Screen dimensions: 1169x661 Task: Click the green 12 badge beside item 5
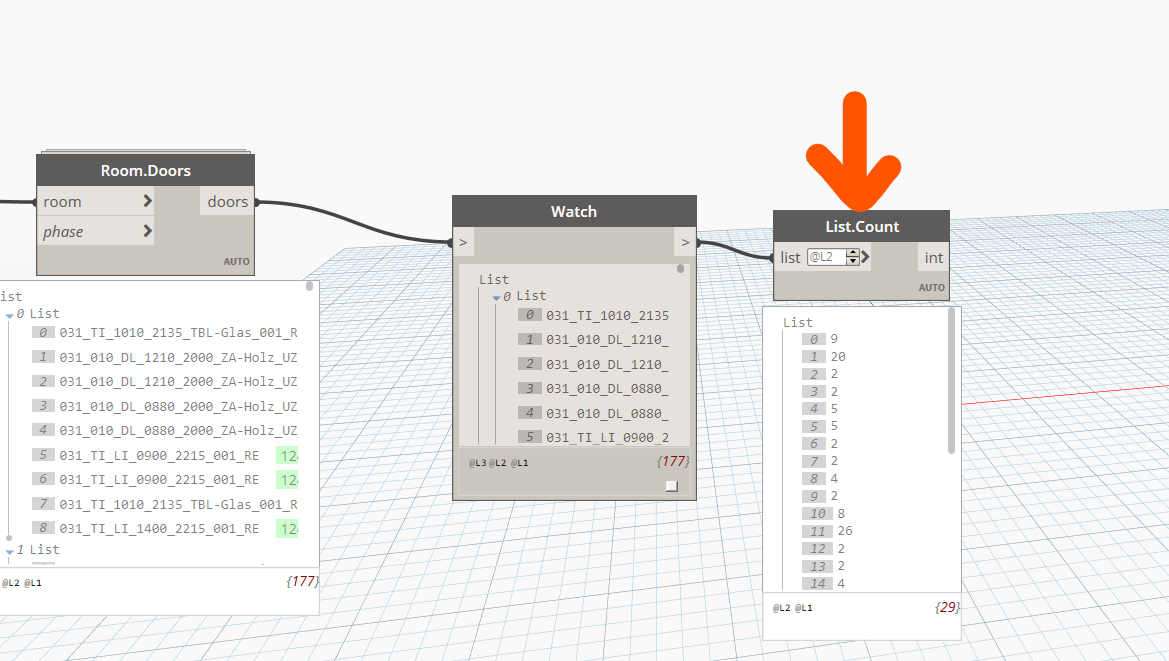click(288, 455)
